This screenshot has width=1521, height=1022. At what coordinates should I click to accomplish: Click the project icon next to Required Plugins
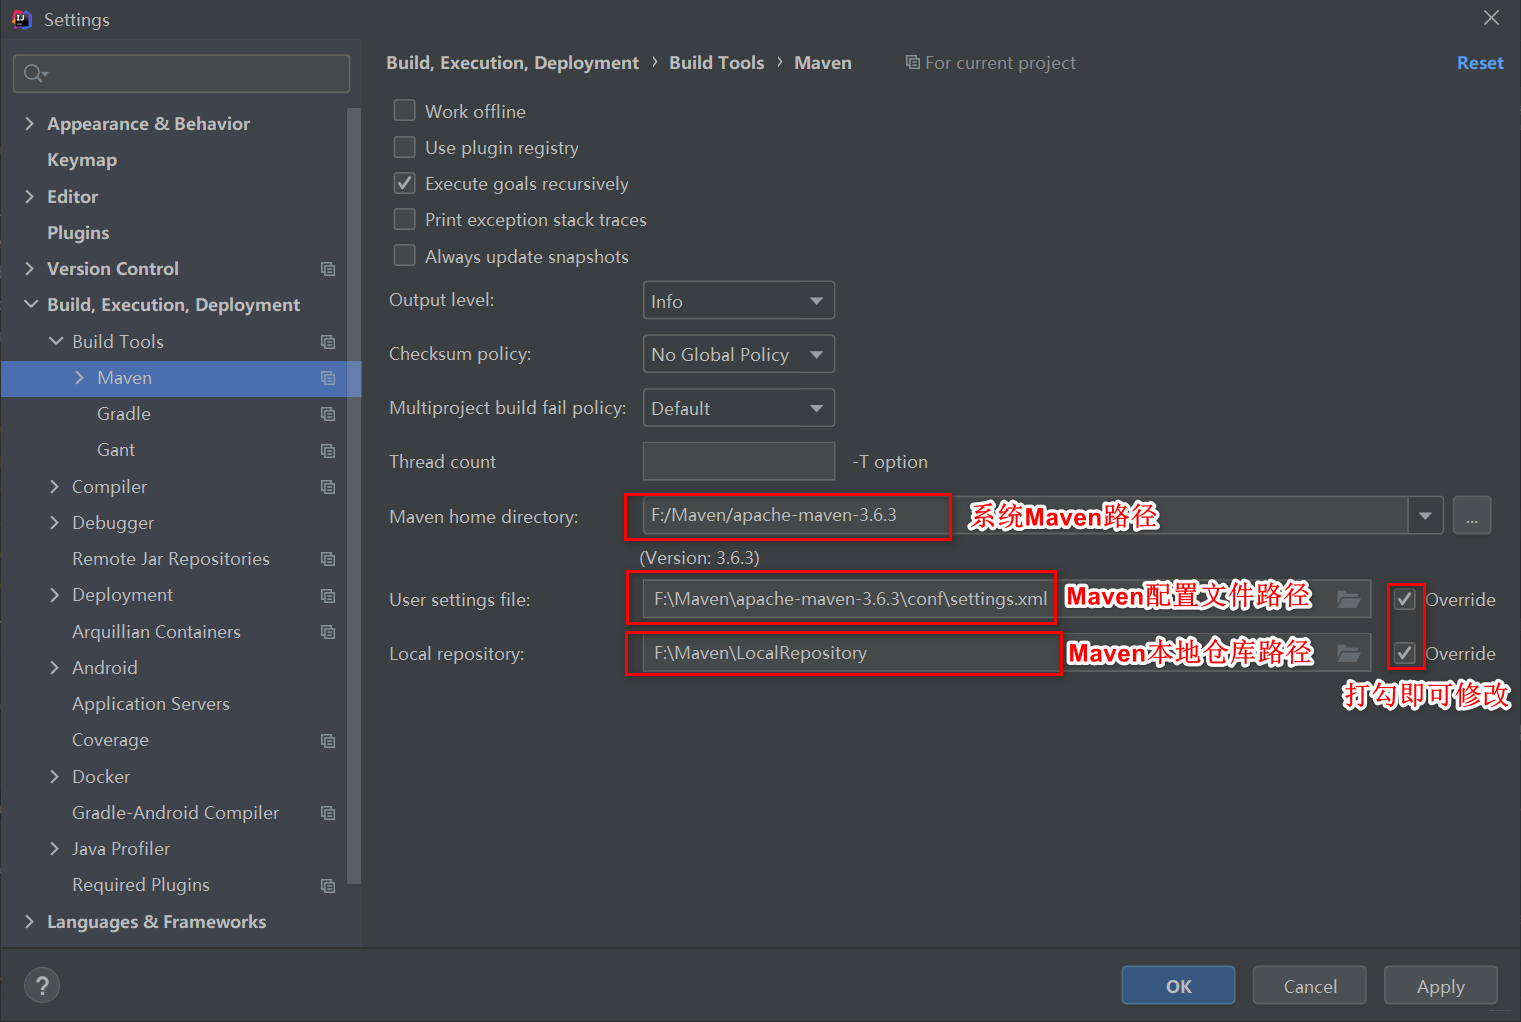(x=328, y=885)
